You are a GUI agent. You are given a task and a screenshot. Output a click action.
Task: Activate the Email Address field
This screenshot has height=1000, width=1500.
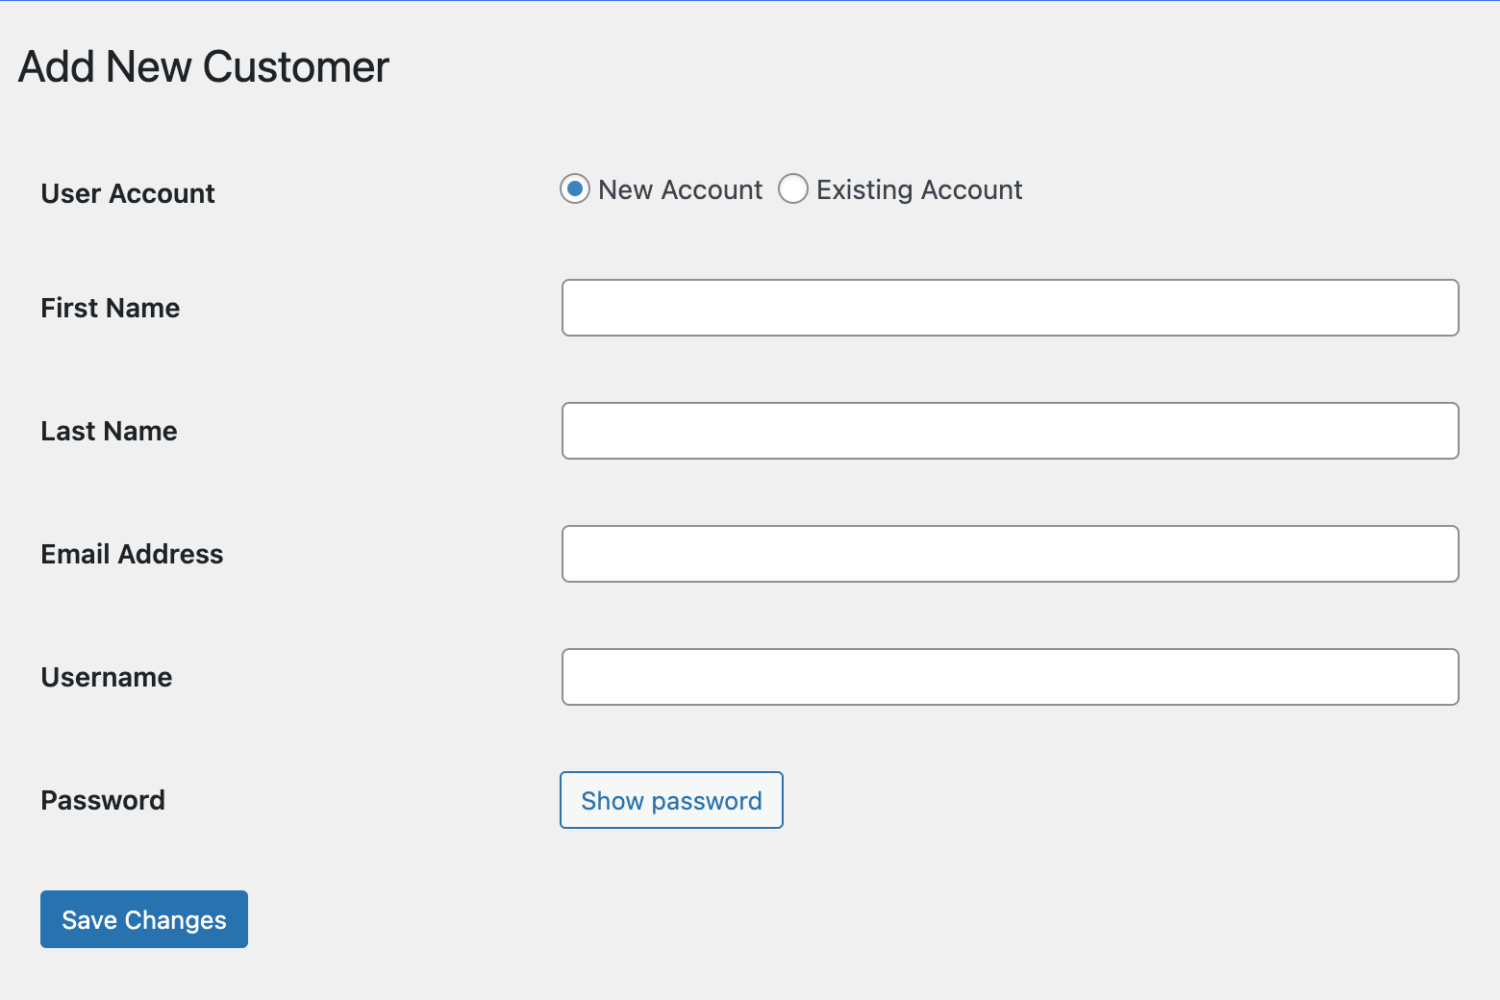point(1010,554)
